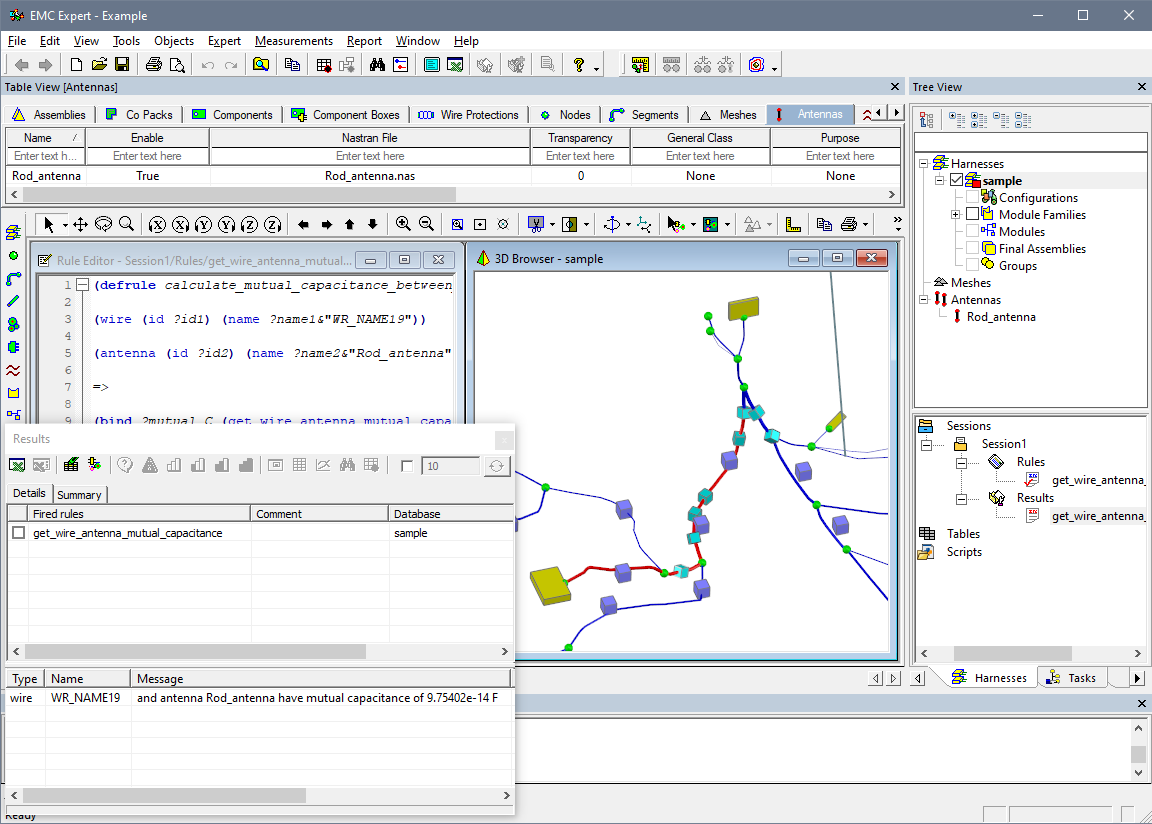Open the Measurements menu
Screen dimensions: 1152x824
pos(293,41)
